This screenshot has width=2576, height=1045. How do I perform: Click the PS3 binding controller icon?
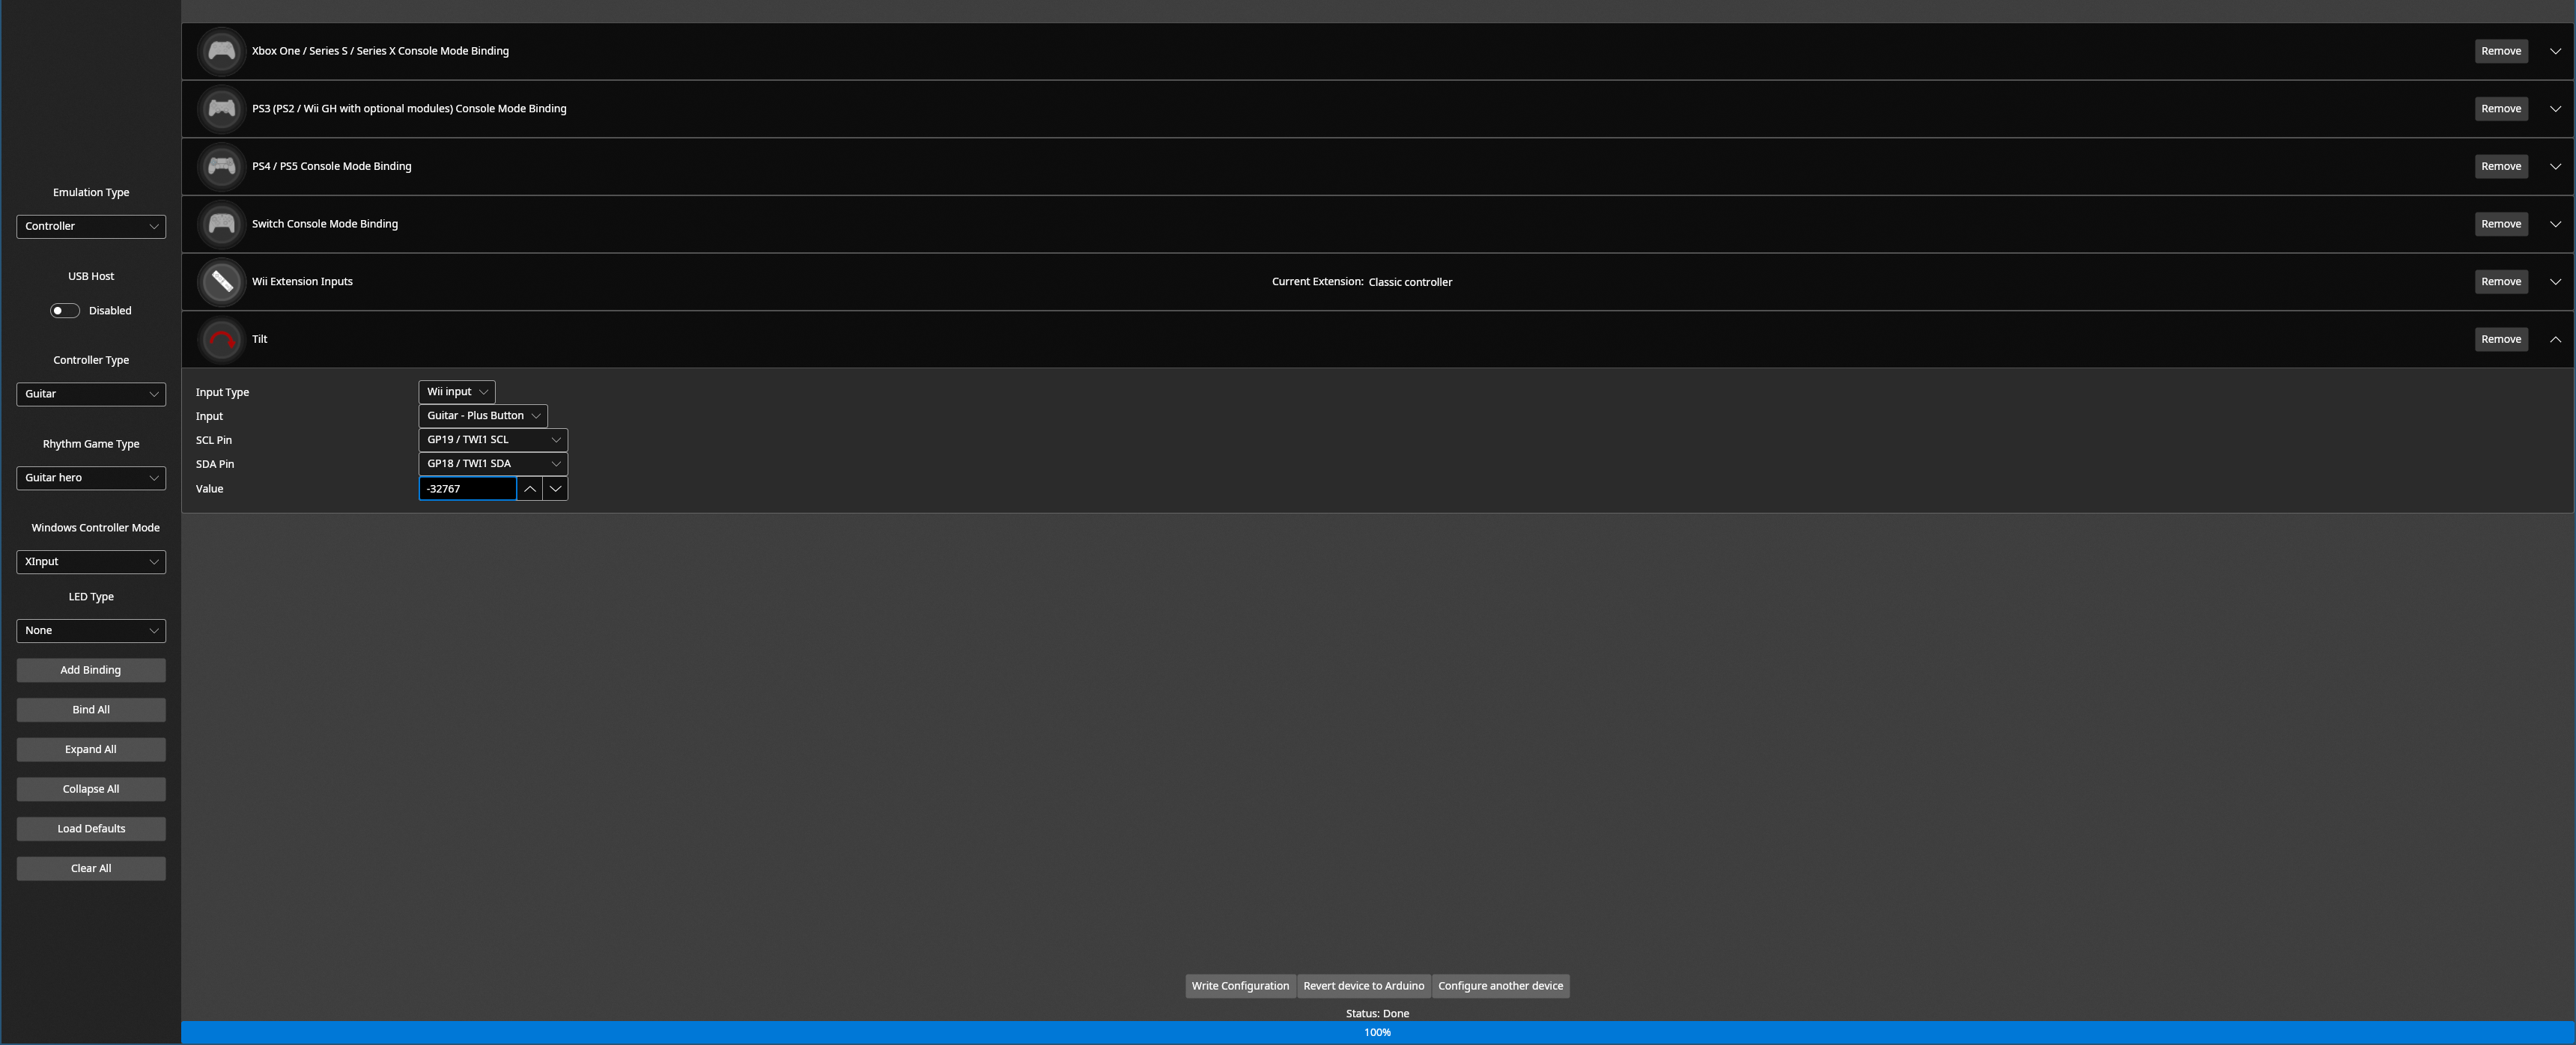coord(221,109)
